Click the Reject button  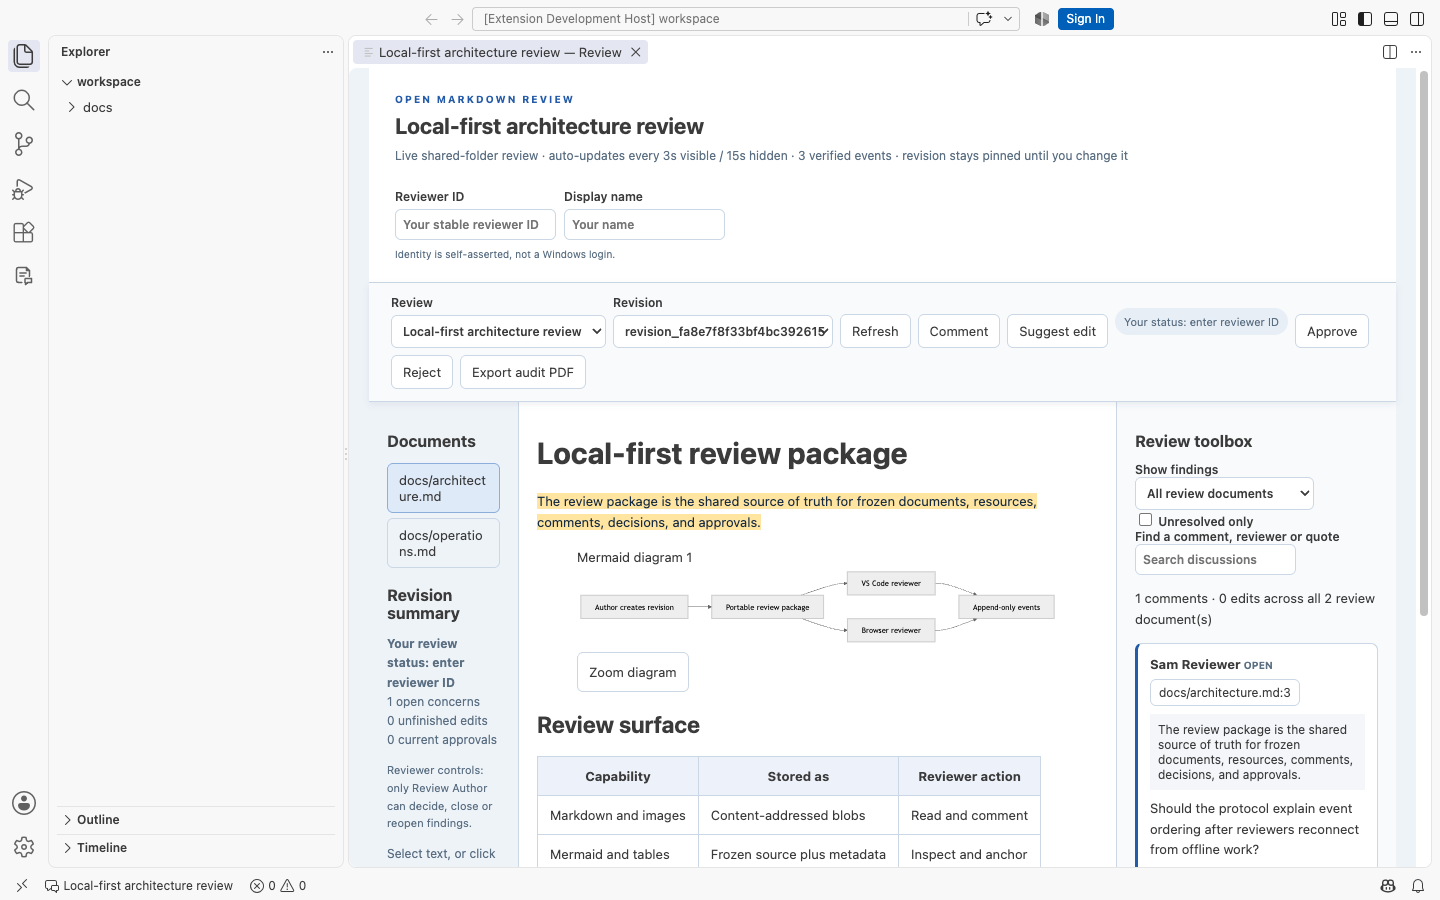422,372
